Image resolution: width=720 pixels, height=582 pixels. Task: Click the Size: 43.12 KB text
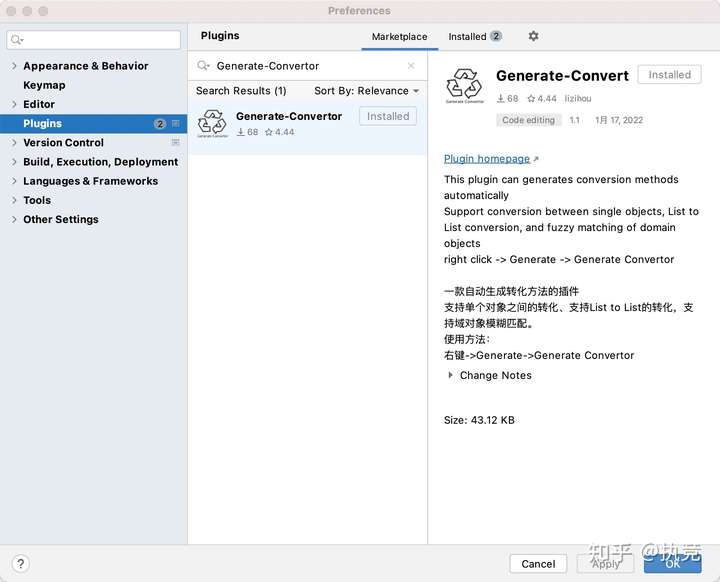pos(479,420)
